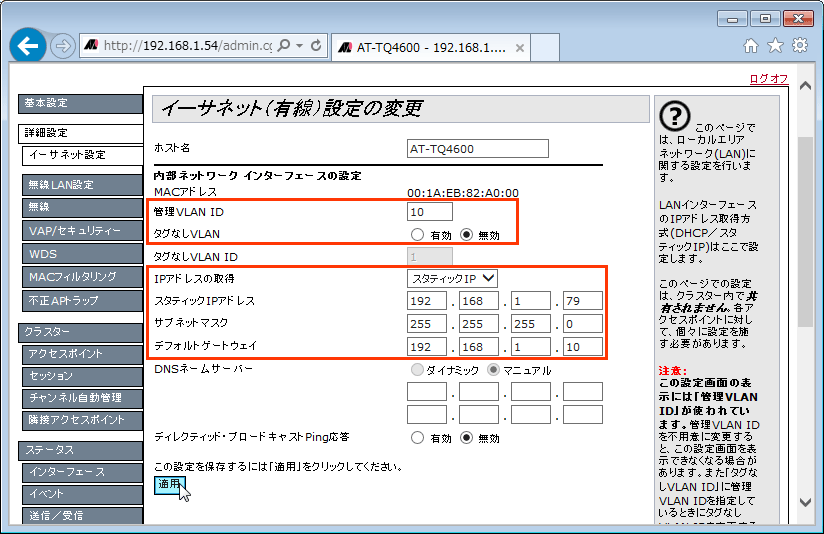
Task: Open the ステータス menu section
Action: pyautogui.click(x=80, y=450)
